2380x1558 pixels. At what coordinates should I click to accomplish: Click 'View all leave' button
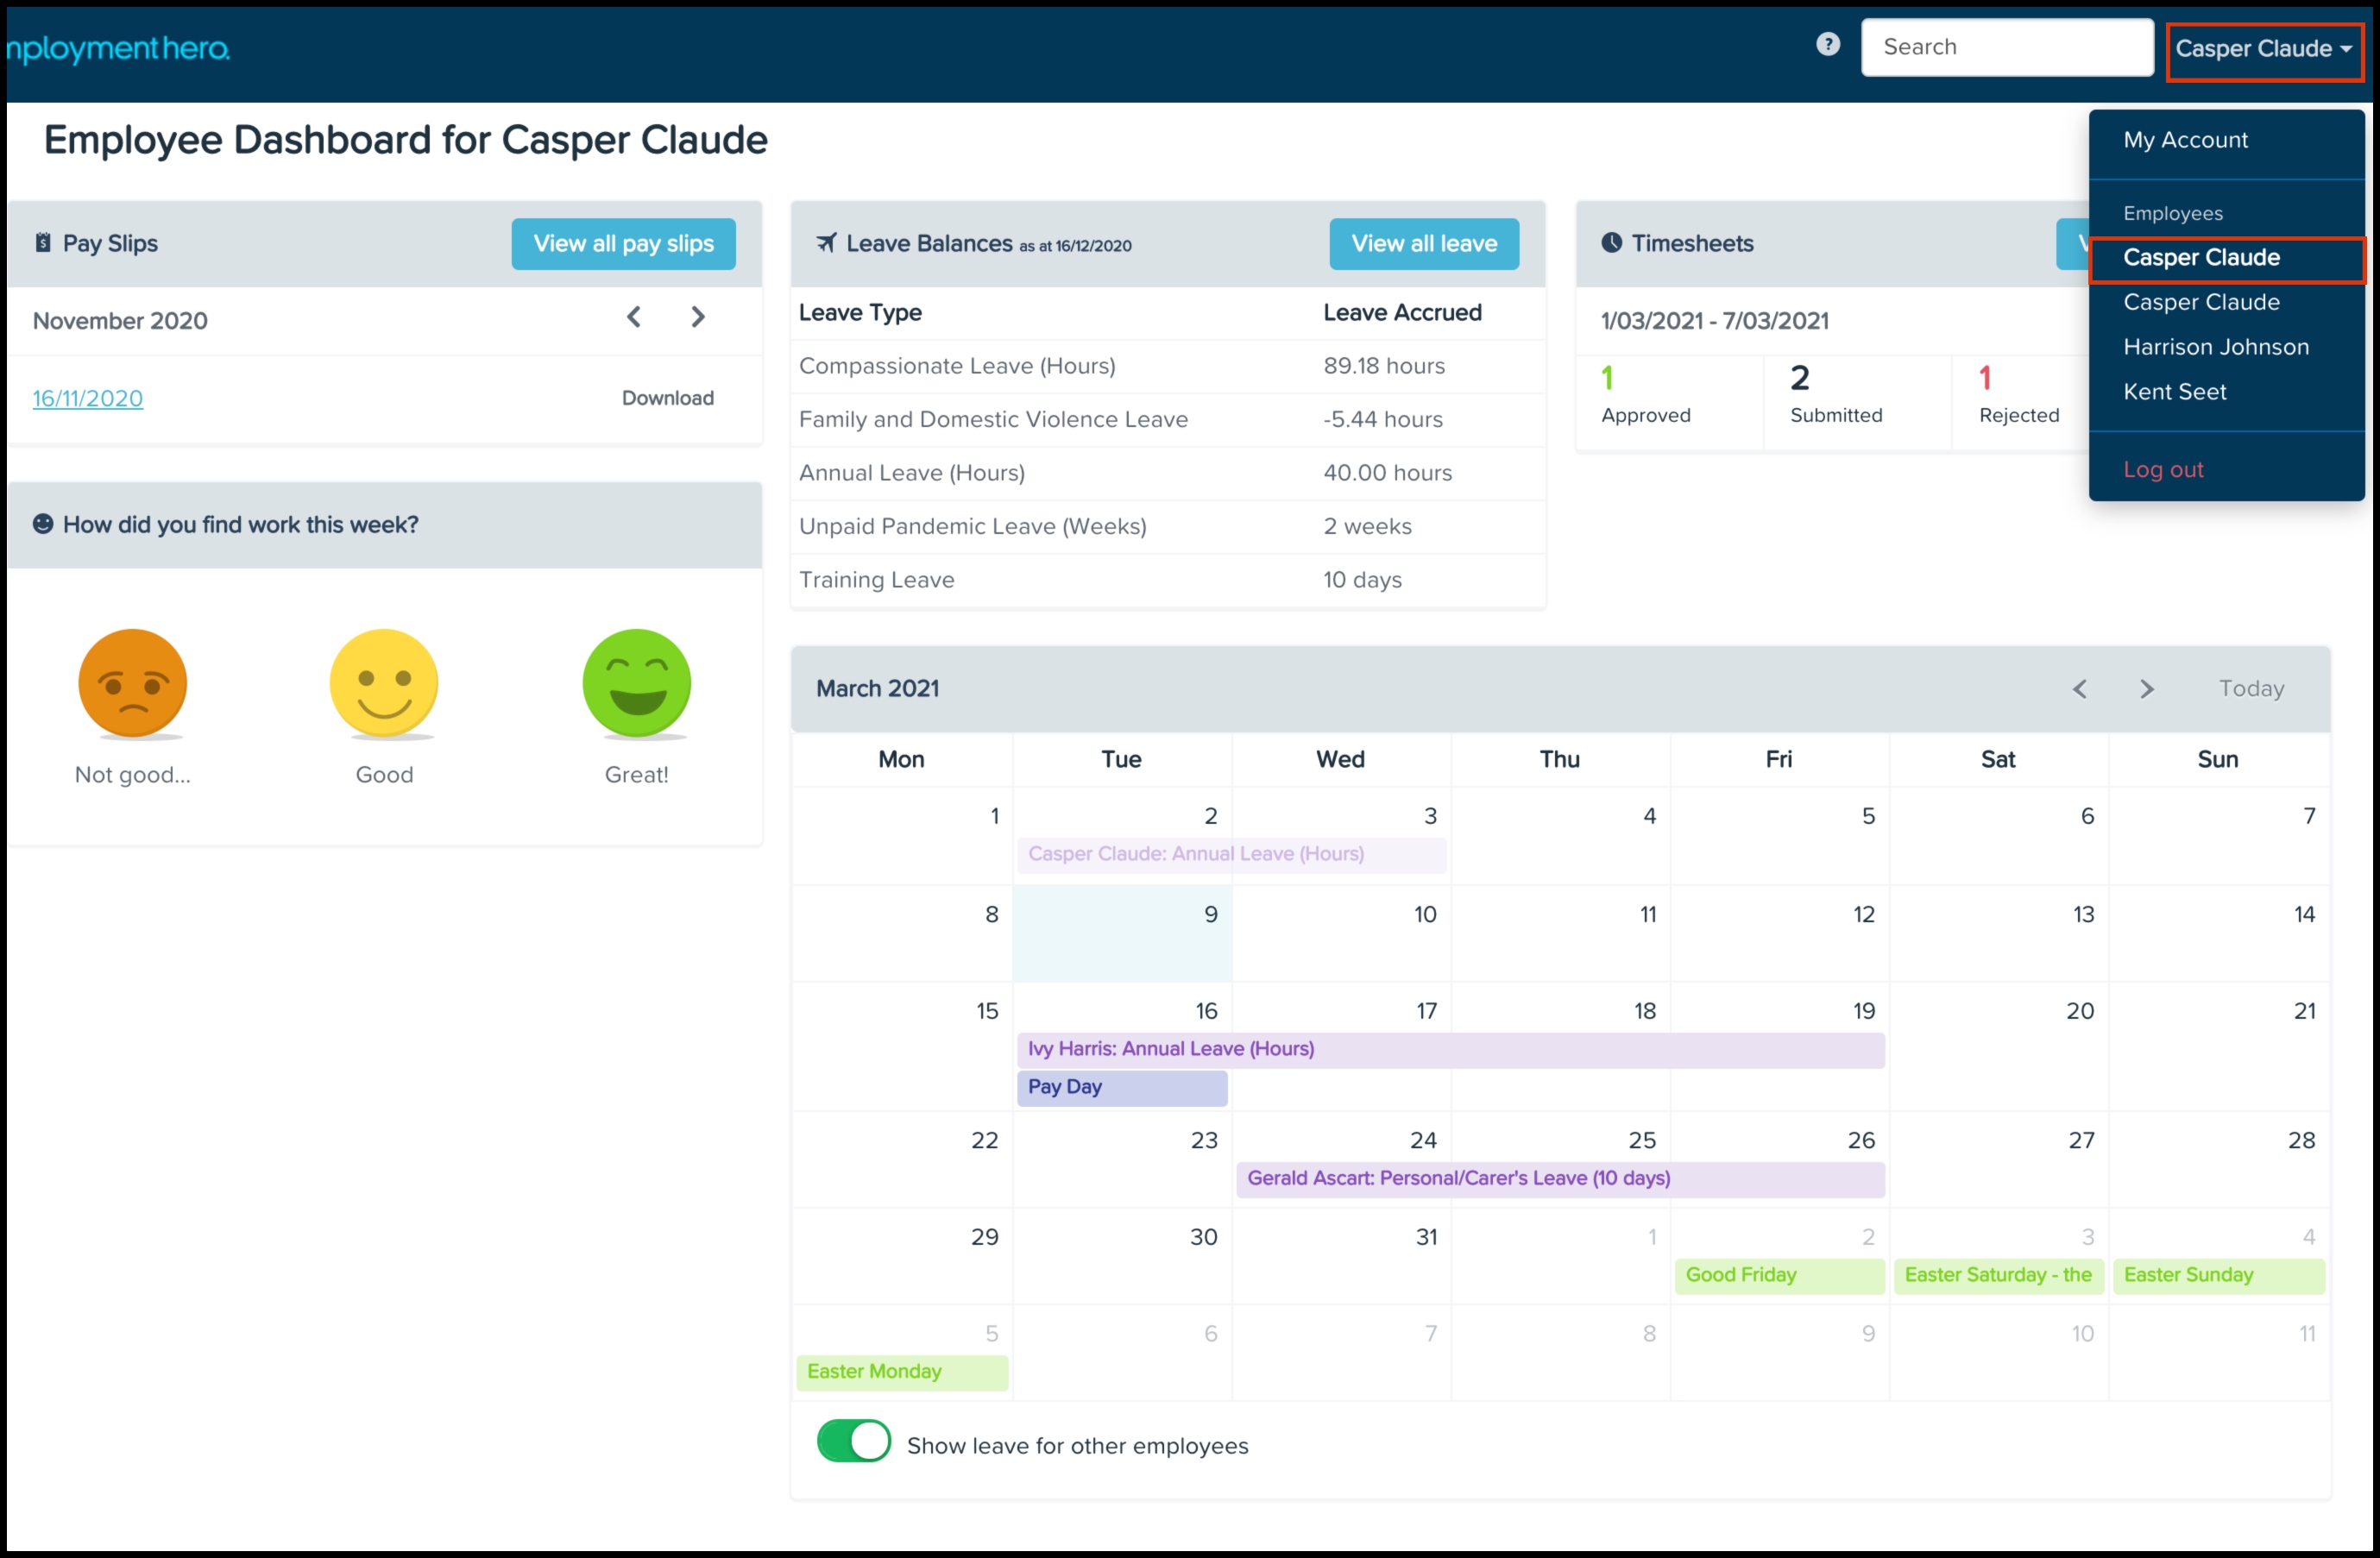tap(1423, 244)
